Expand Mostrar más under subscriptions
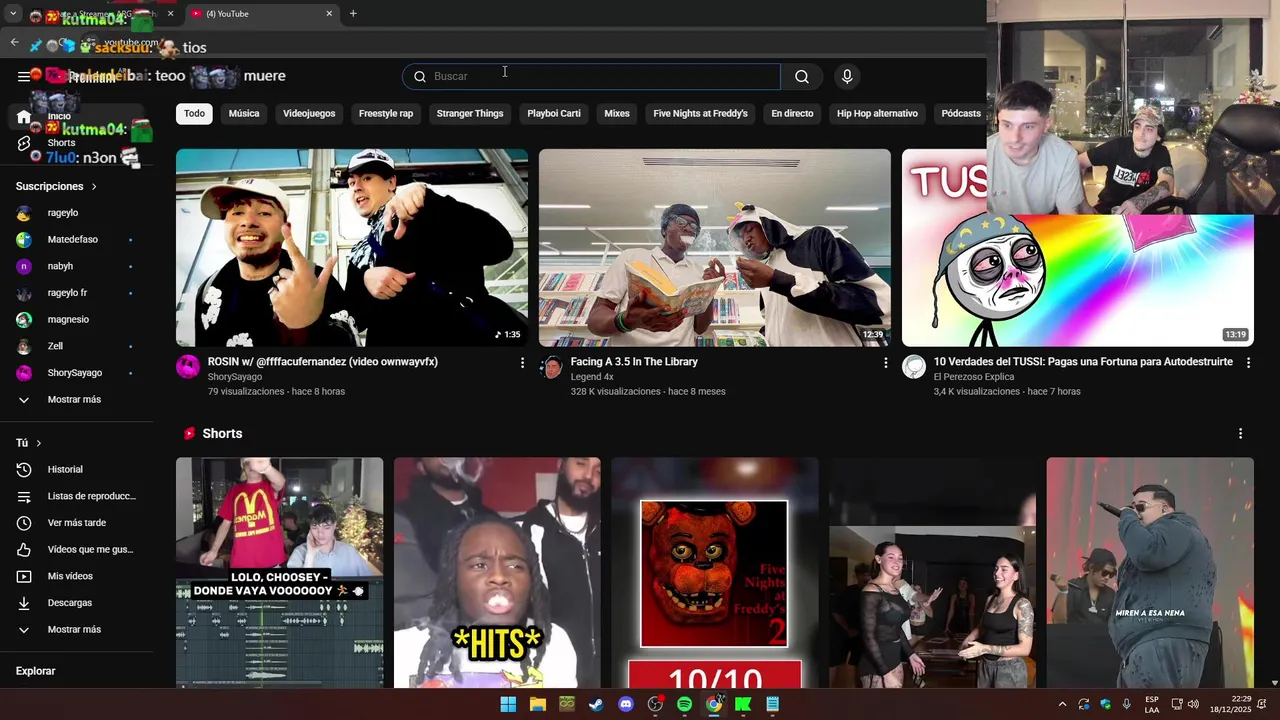Image resolution: width=1280 pixels, height=720 pixels. tap(76, 400)
